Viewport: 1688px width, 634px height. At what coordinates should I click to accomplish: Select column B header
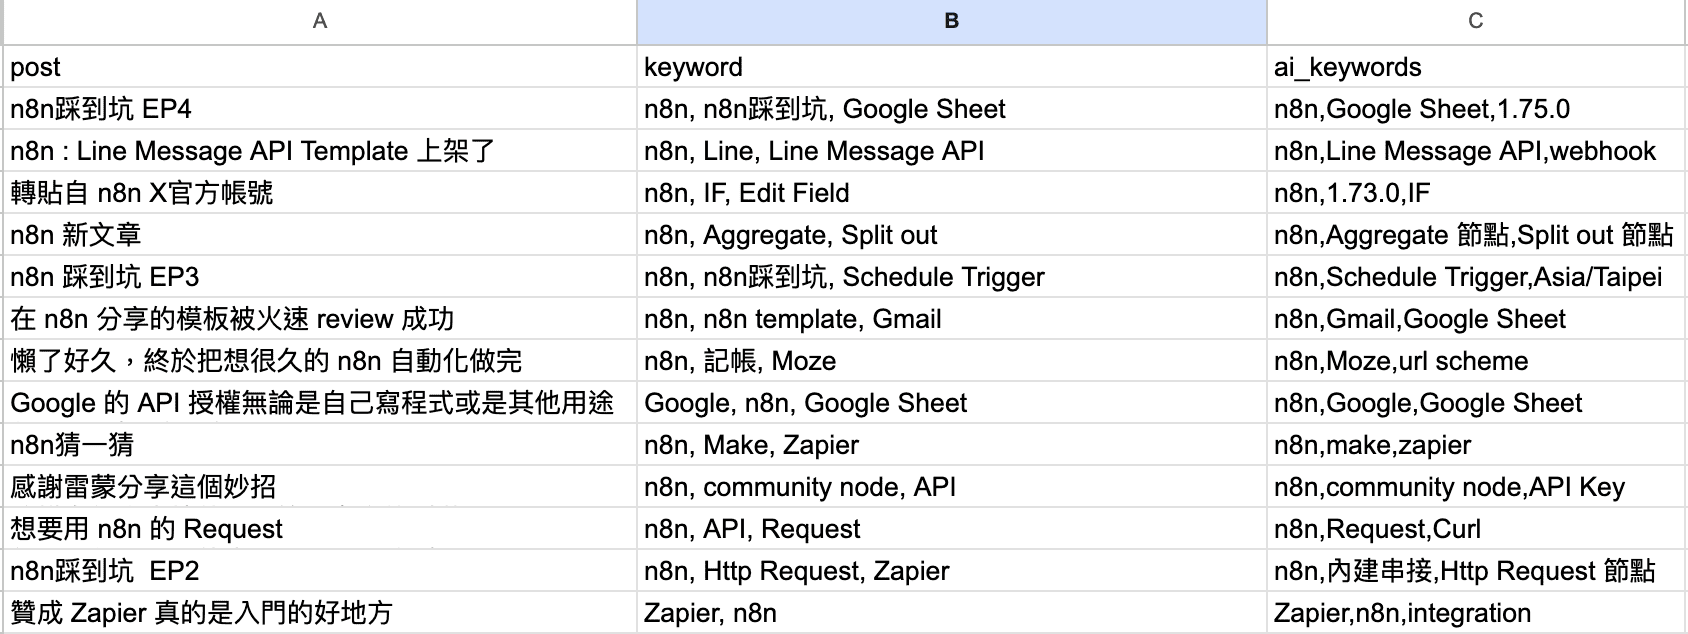pyautogui.click(x=951, y=21)
